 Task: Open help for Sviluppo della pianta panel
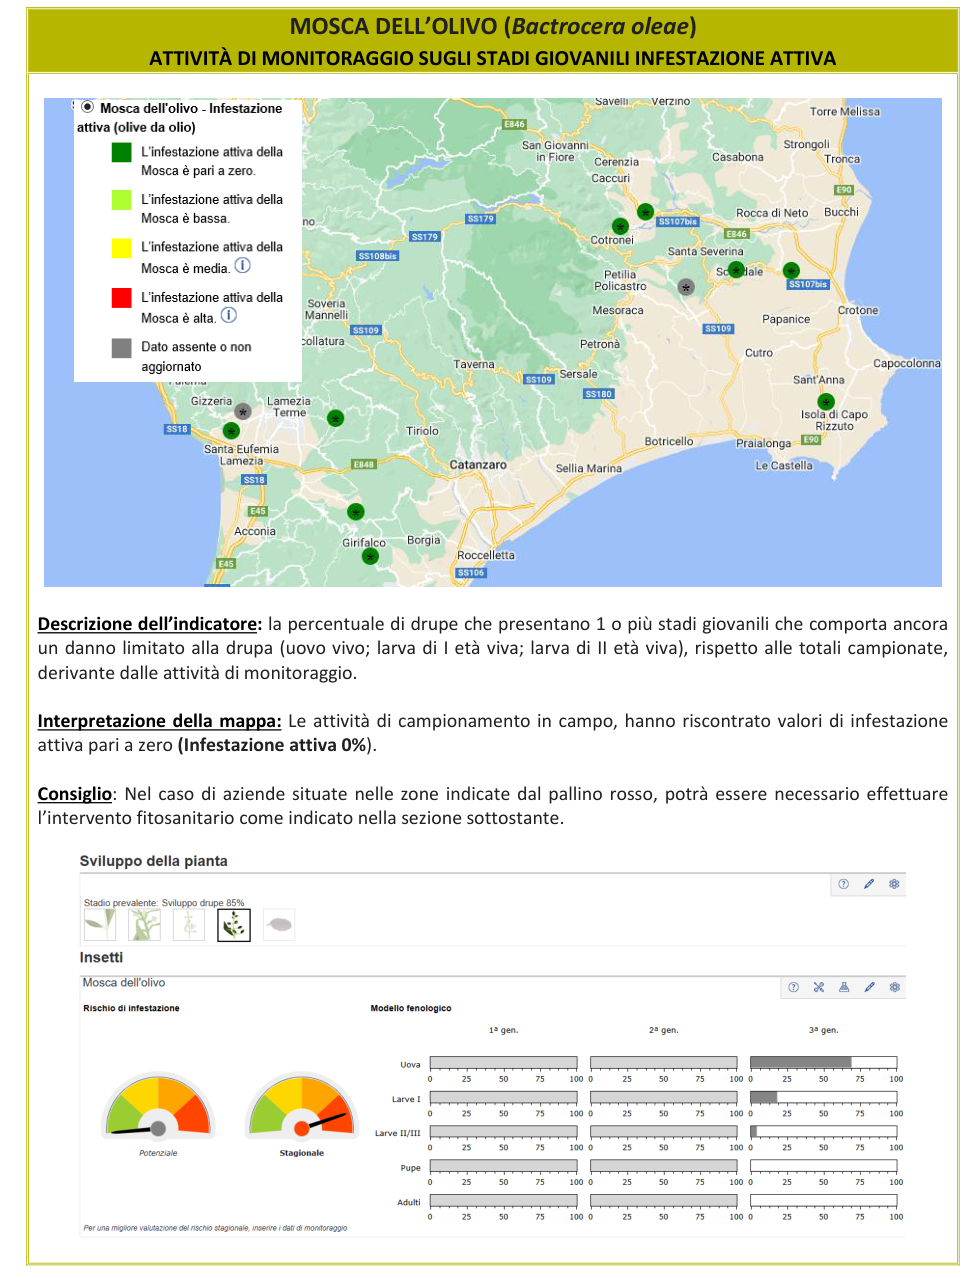point(843,884)
